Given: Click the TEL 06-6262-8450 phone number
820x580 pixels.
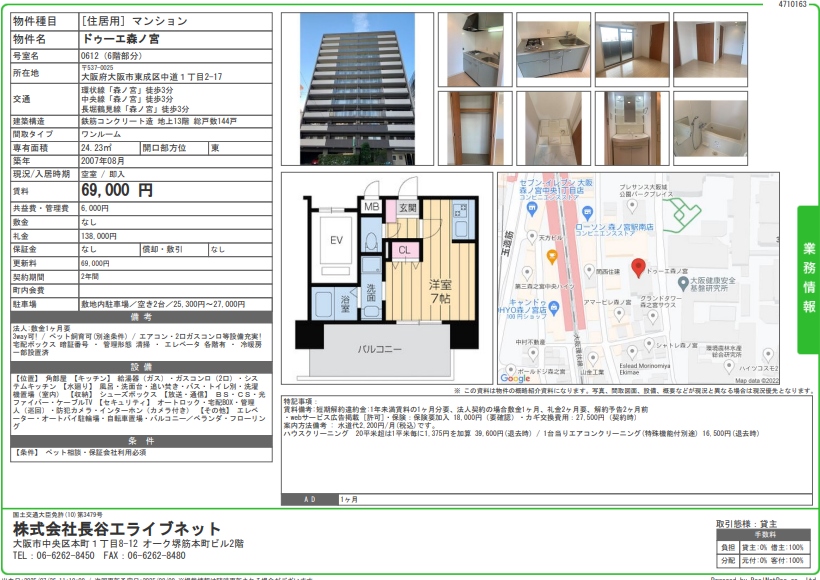Looking at the screenshot, I should pos(54,555).
